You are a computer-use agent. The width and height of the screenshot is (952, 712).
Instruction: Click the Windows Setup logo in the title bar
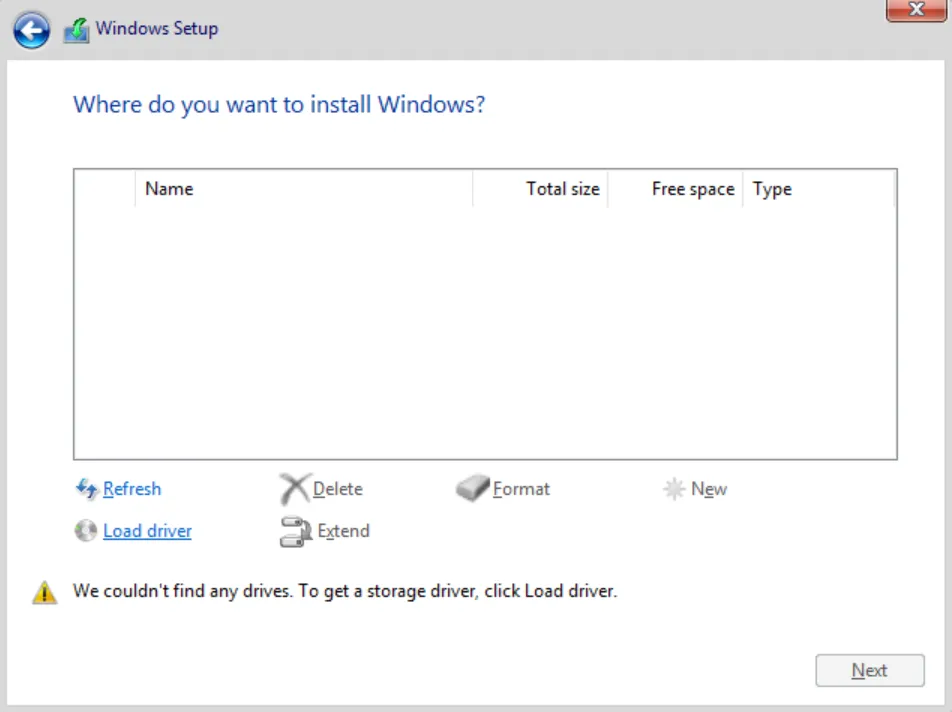pos(75,28)
